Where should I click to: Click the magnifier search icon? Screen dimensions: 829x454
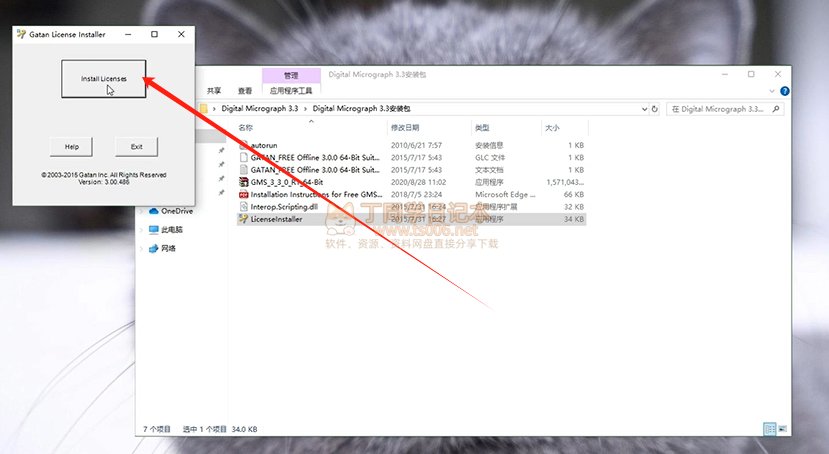tap(776, 109)
